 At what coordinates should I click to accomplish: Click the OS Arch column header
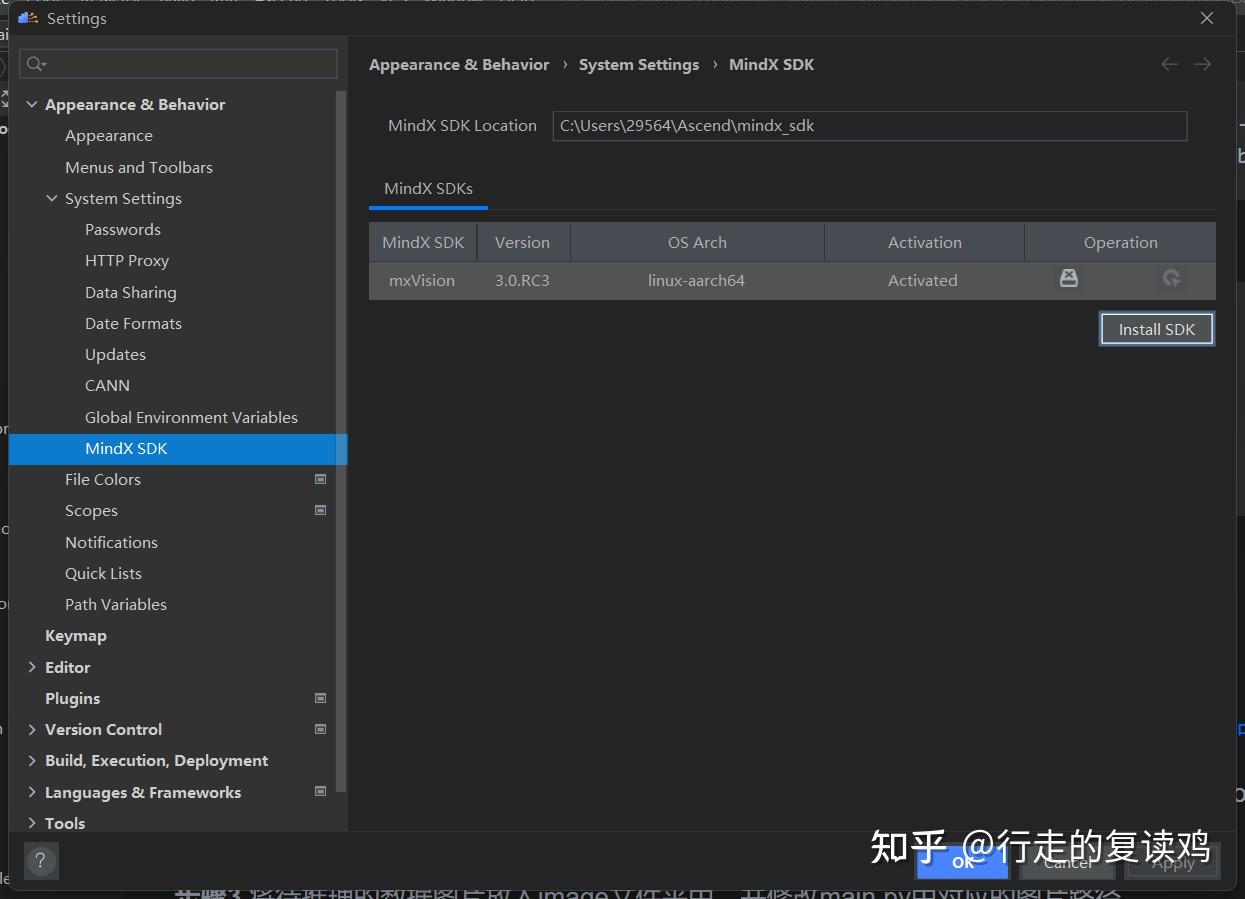tap(697, 242)
